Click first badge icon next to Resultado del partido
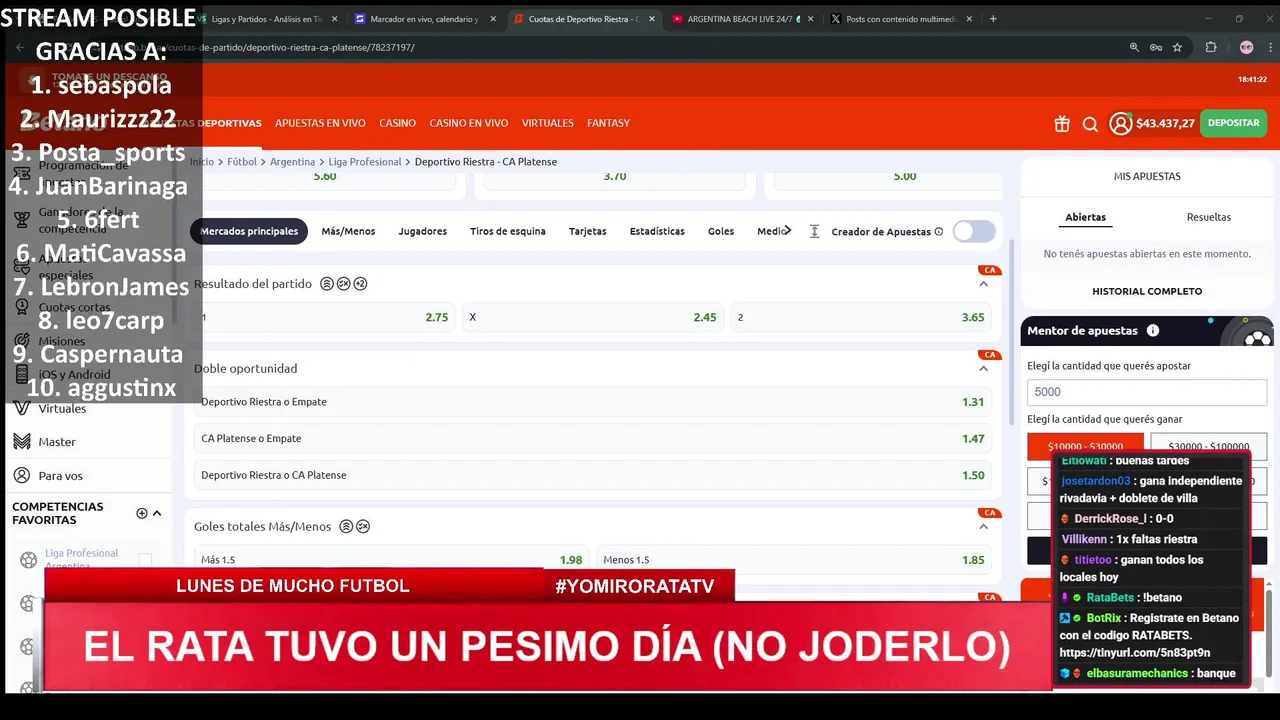Image resolution: width=1280 pixels, height=720 pixels. (326, 284)
